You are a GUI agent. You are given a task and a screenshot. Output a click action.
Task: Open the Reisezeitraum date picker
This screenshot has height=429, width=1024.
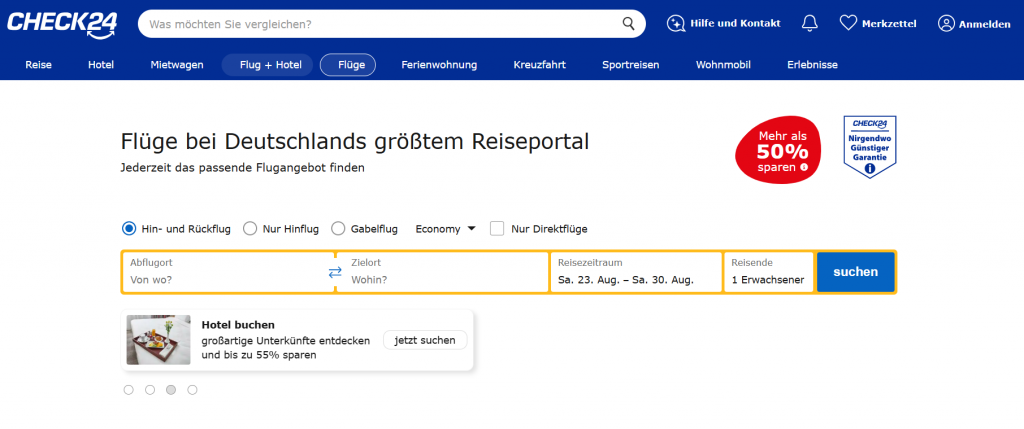[634, 272]
